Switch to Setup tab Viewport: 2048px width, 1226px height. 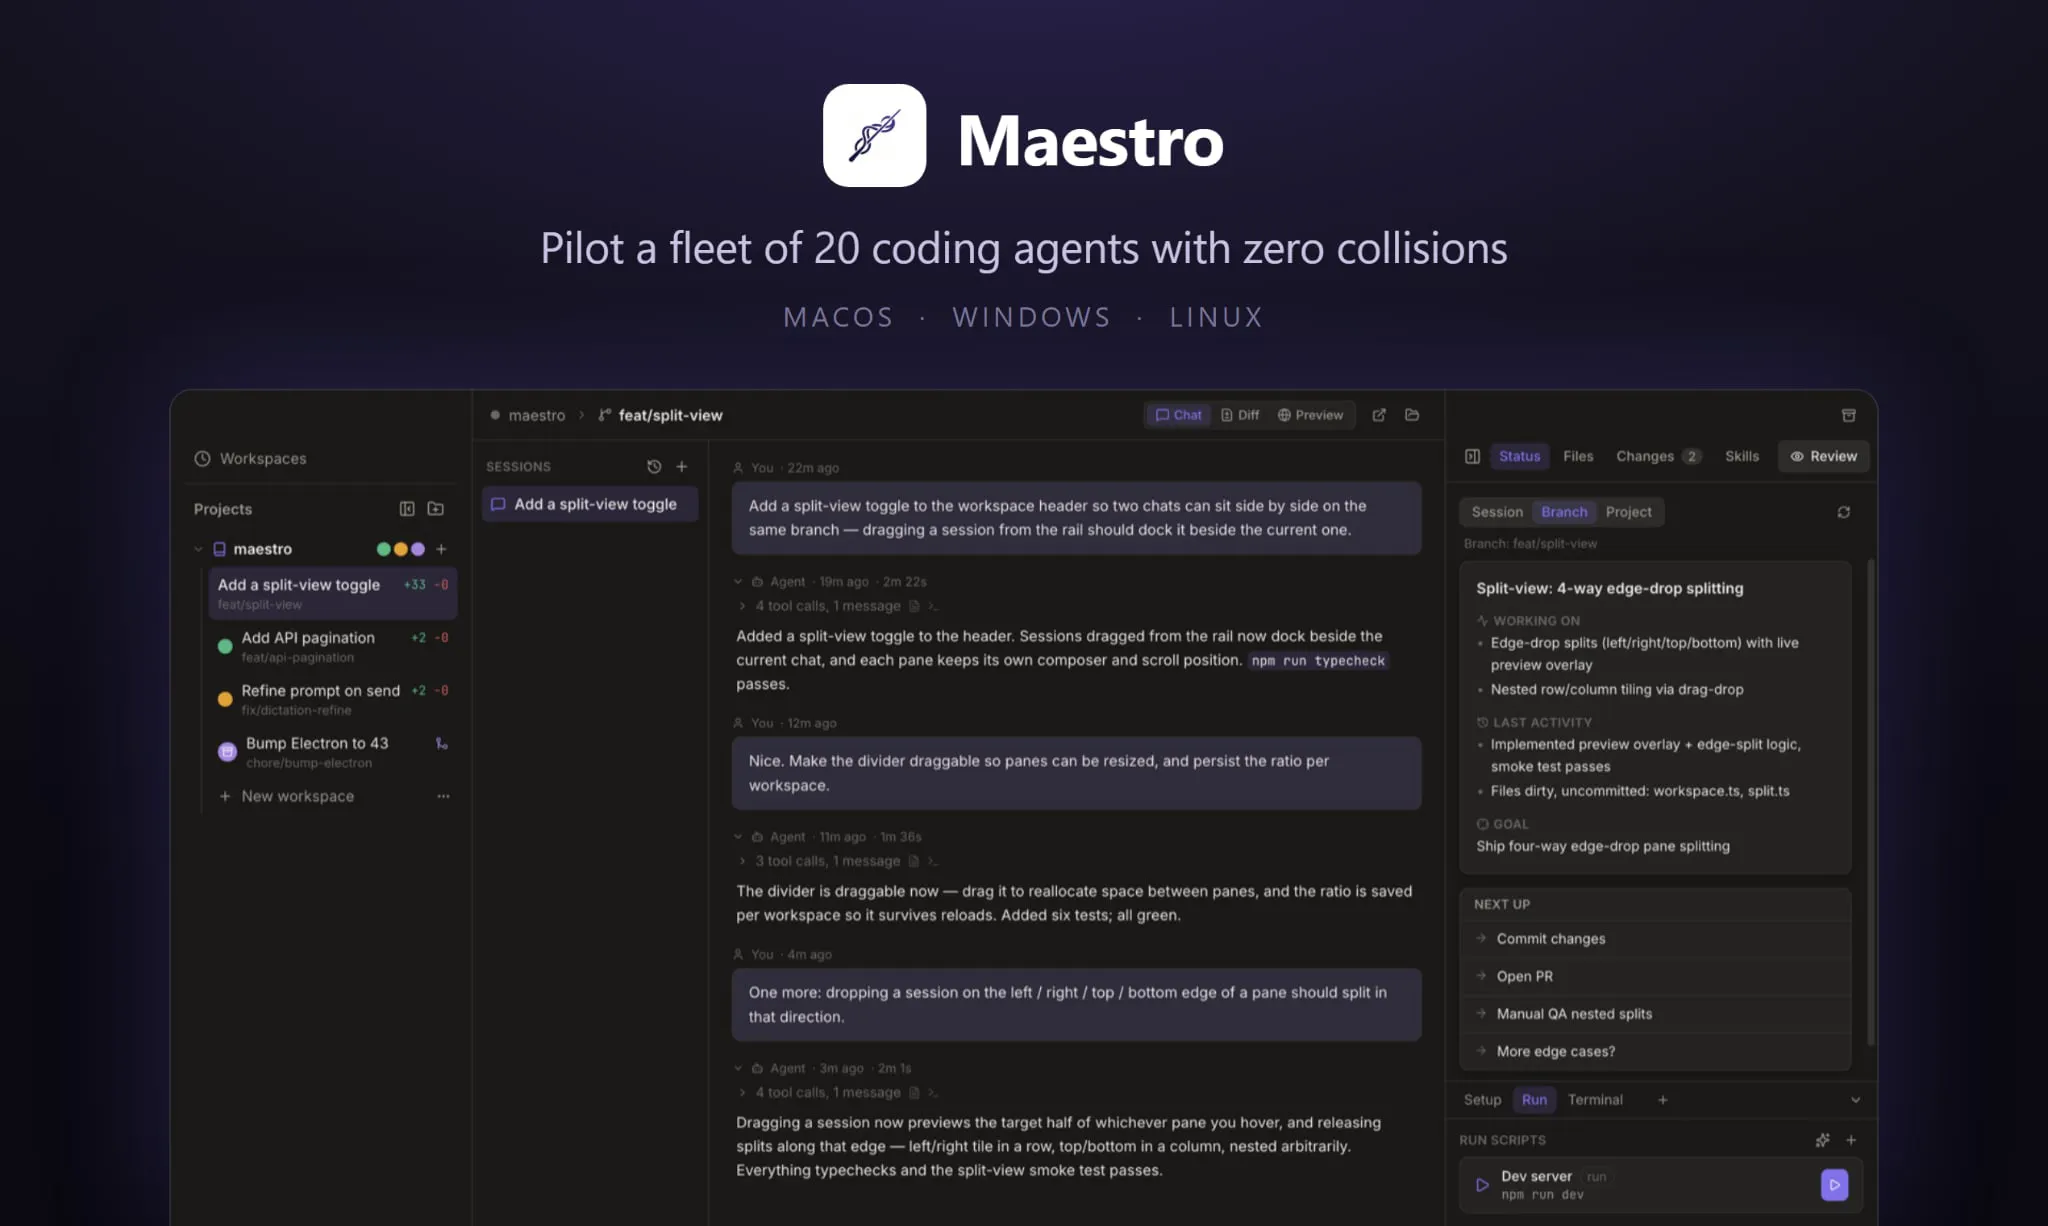click(x=1482, y=1100)
